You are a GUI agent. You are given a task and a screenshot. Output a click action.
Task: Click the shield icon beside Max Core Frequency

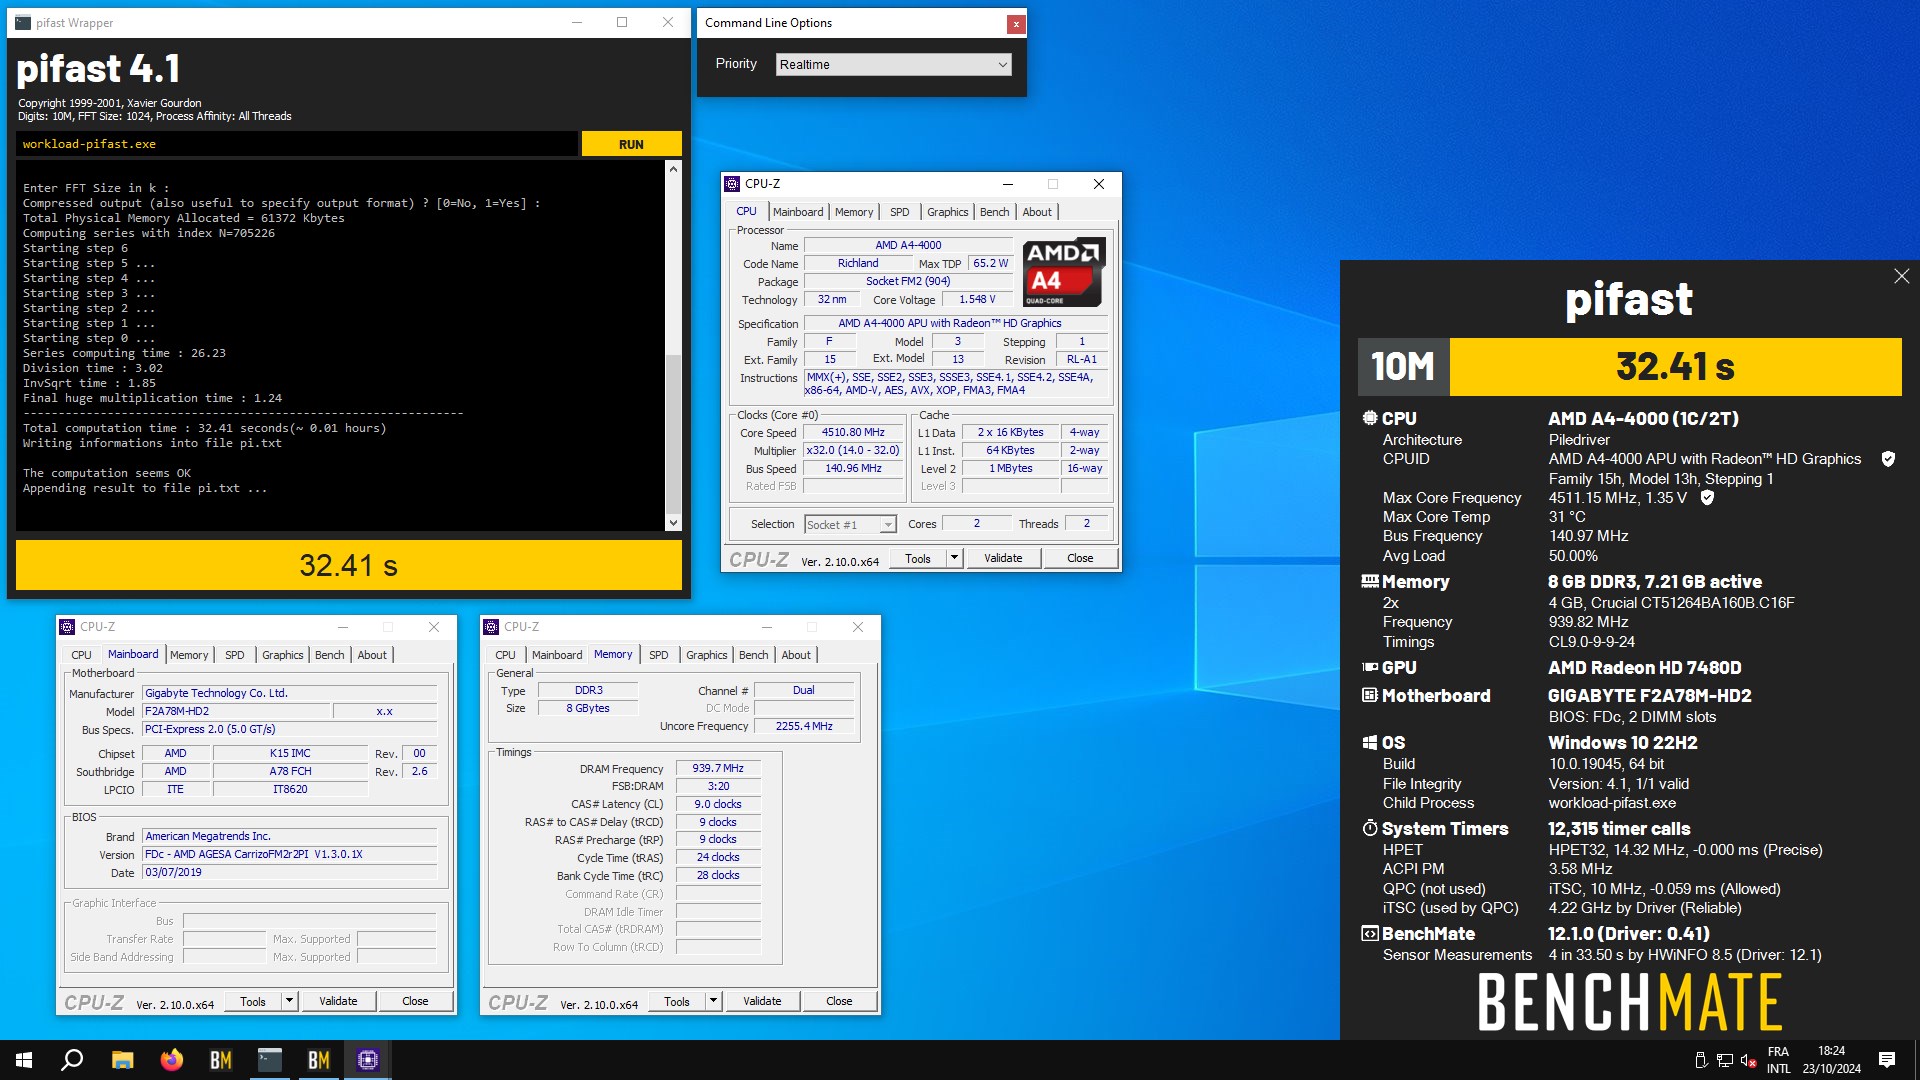pyautogui.click(x=1707, y=497)
